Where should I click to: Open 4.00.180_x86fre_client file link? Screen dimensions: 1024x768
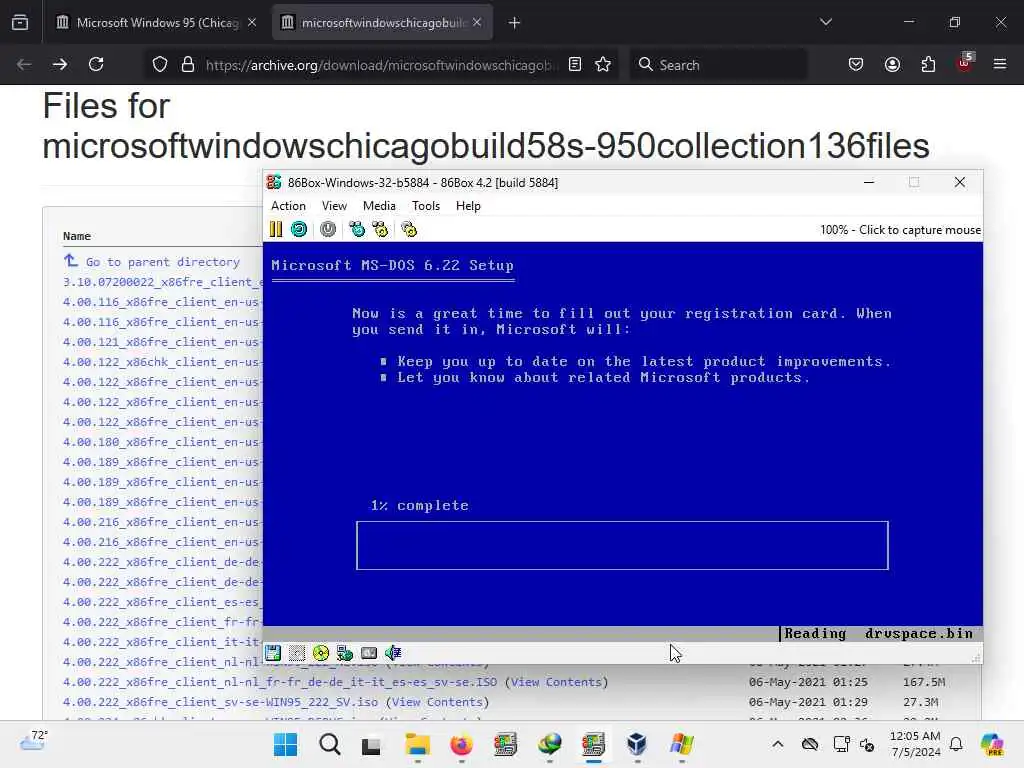point(163,442)
